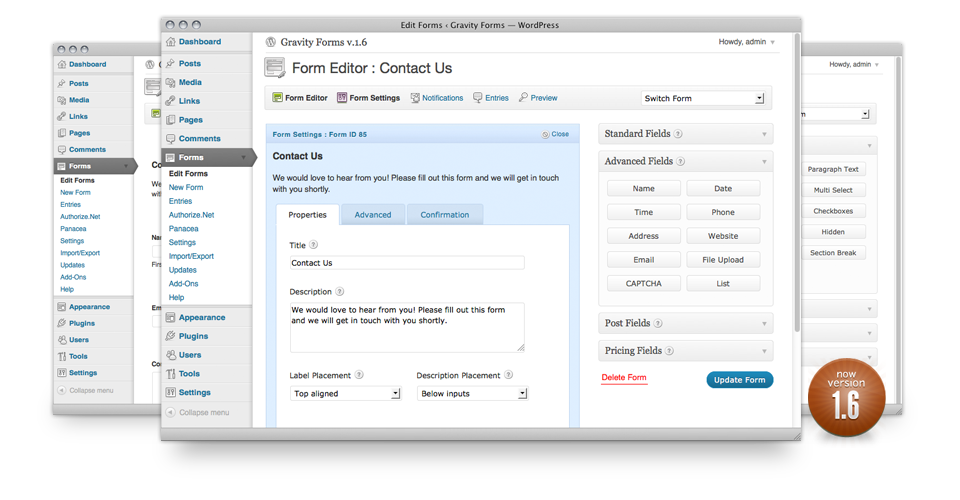Switch to the Confirmation tab
Viewport: 960px width, 500px height.
tap(444, 215)
